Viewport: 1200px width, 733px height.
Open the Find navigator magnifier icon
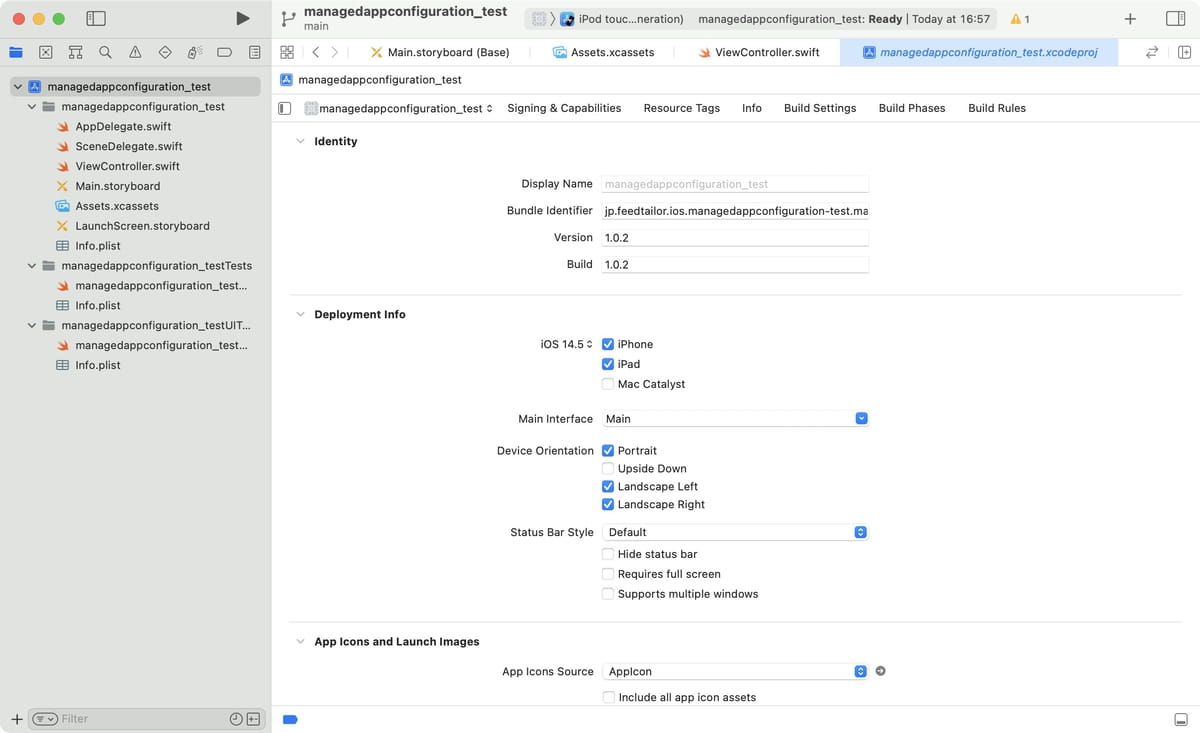pyautogui.click(x=105, y=52)
